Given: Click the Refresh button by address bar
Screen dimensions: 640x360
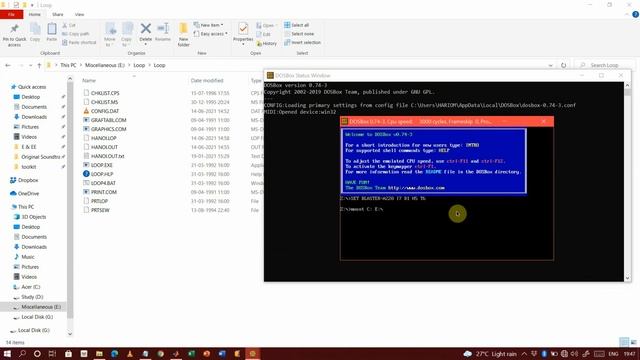Looking at the screenshot, I should pos(563,65).
